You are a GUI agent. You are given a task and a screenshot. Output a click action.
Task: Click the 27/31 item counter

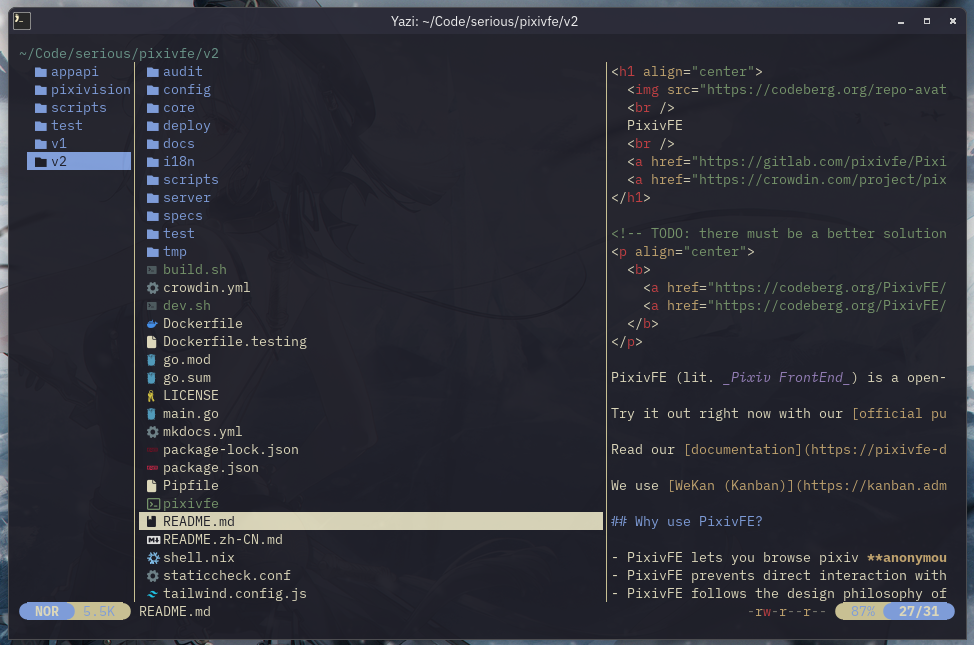tap(919, 611)
